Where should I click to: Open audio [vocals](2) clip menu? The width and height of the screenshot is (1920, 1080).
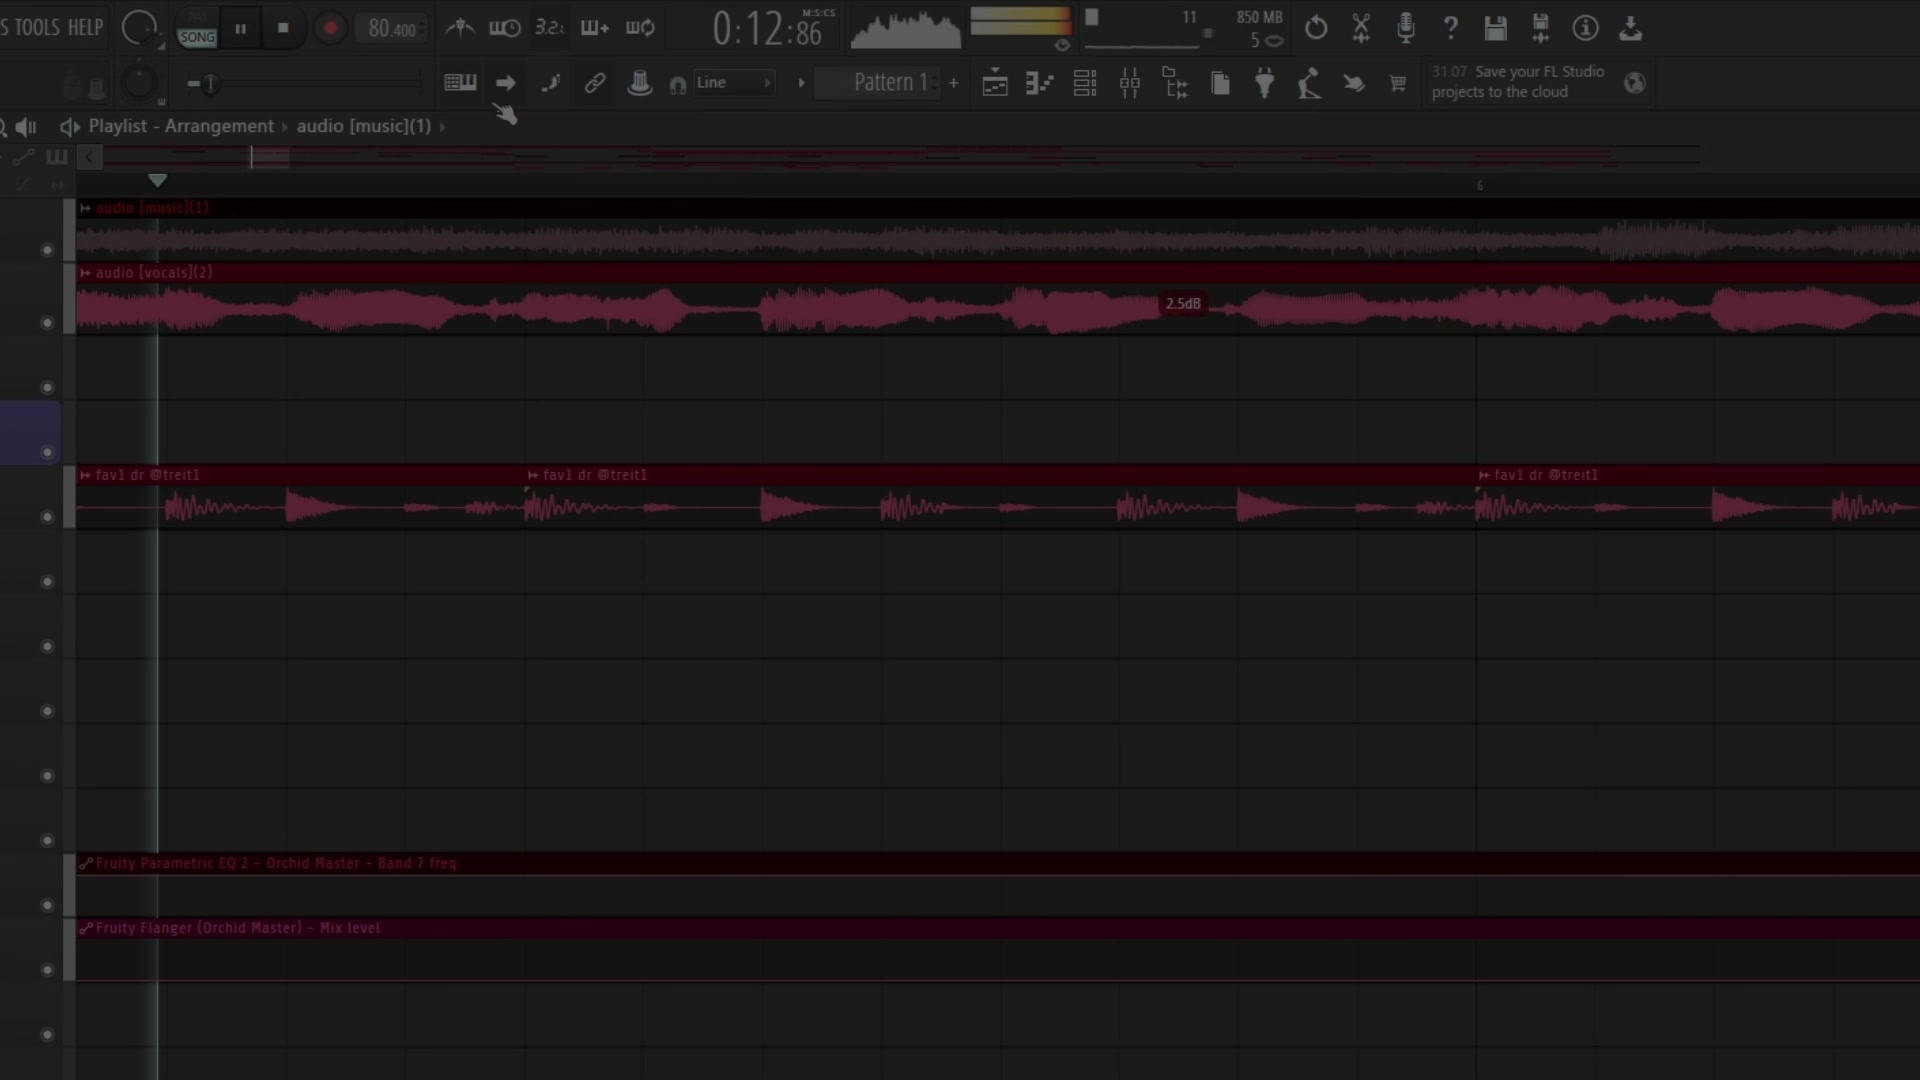click(x=86, y=273)
